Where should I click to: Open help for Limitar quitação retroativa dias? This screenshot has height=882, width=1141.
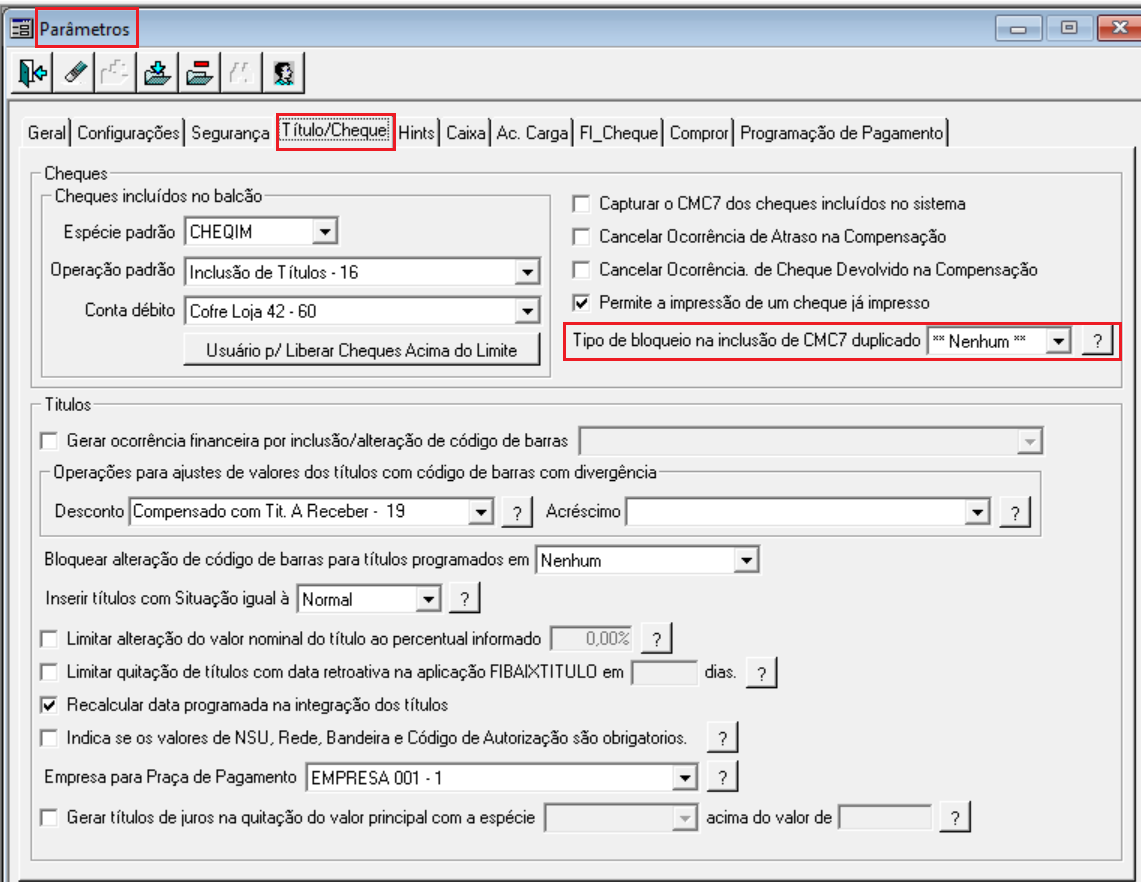(762, 672)
